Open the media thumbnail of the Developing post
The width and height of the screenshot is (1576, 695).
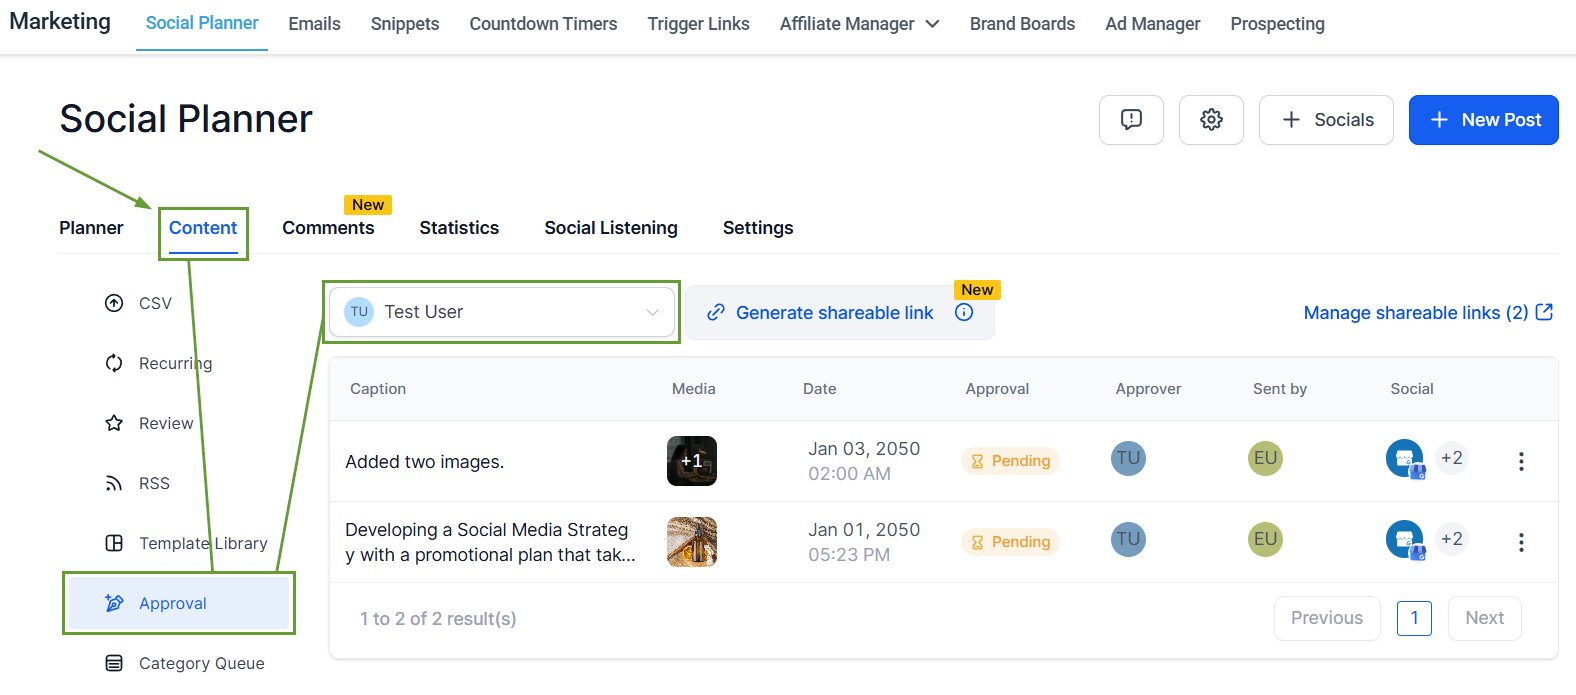tap(692, 542)
